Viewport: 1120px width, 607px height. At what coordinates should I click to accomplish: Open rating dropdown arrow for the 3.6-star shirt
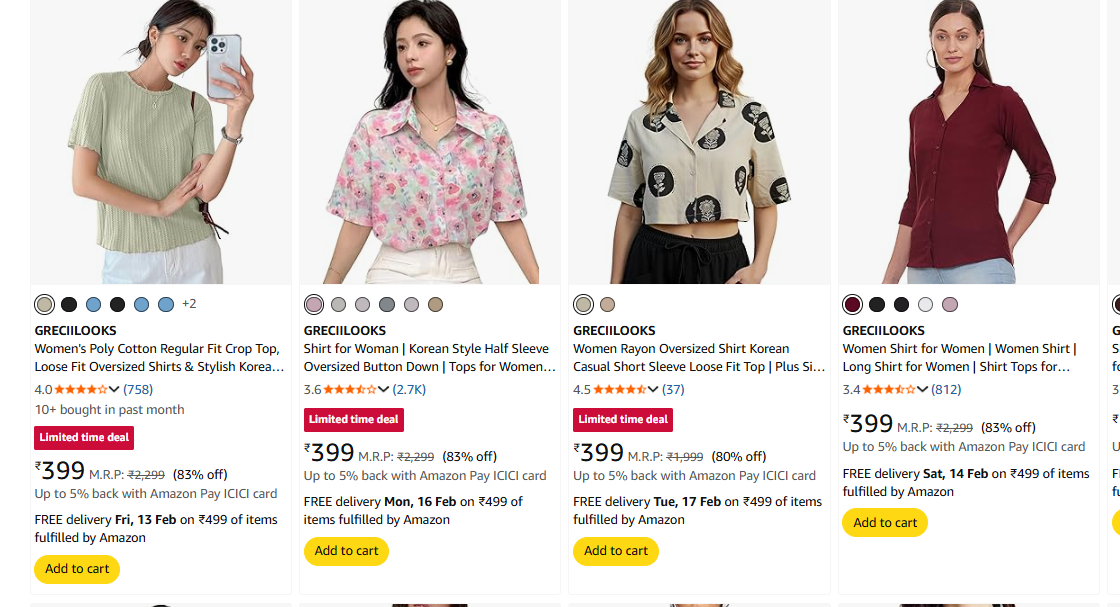click(383, 389)
